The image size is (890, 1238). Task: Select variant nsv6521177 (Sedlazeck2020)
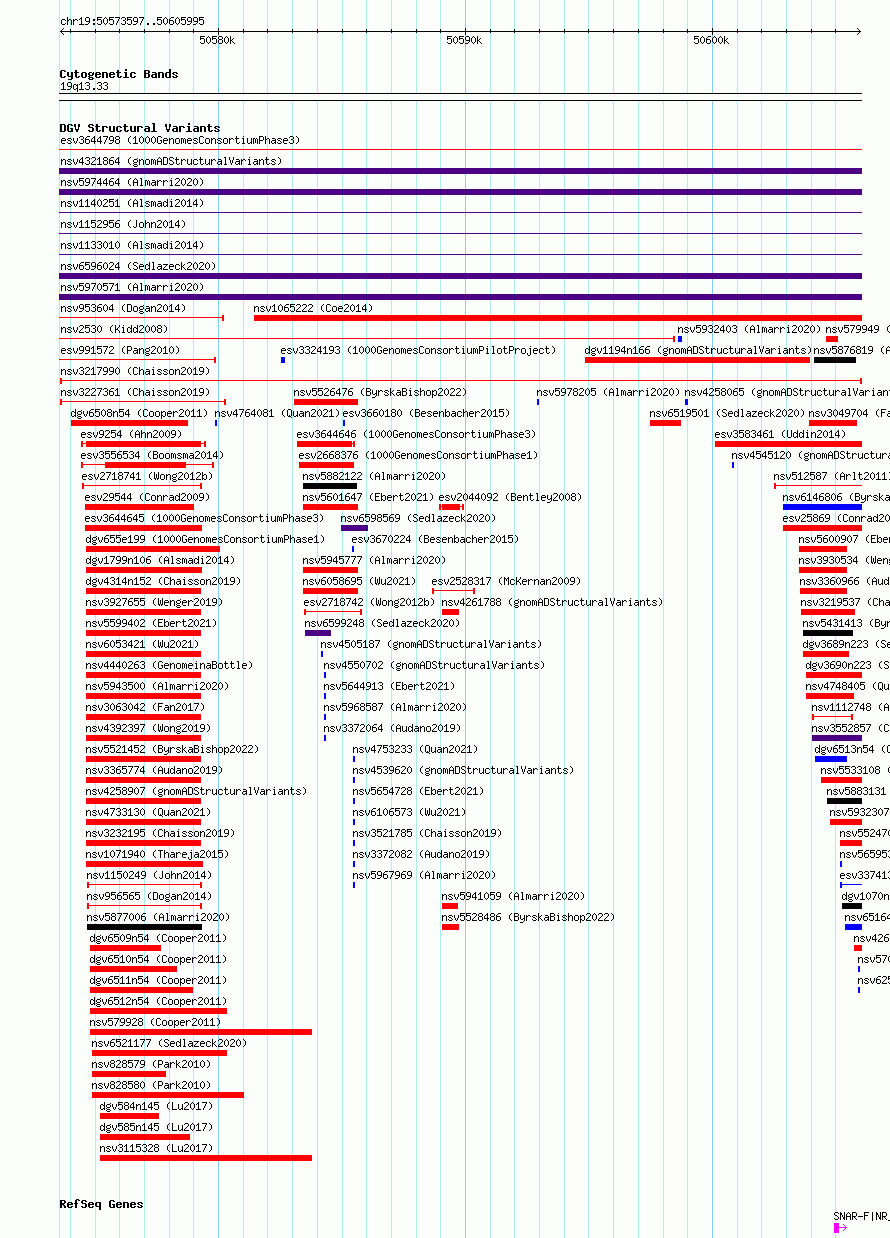point(169,1043)
